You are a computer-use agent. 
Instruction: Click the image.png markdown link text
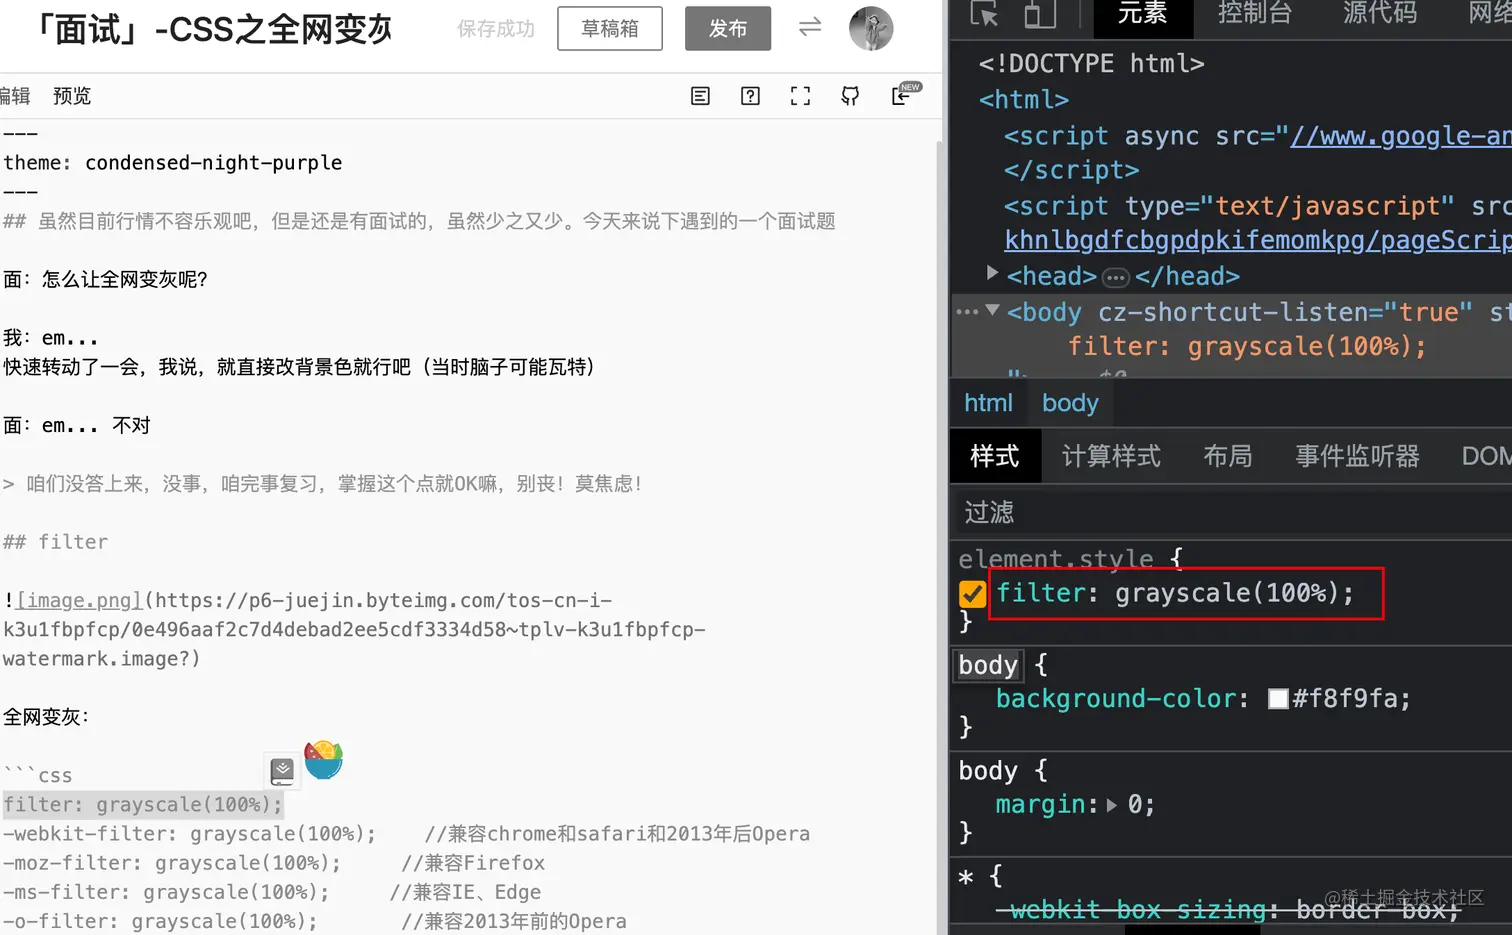[80, 600]
